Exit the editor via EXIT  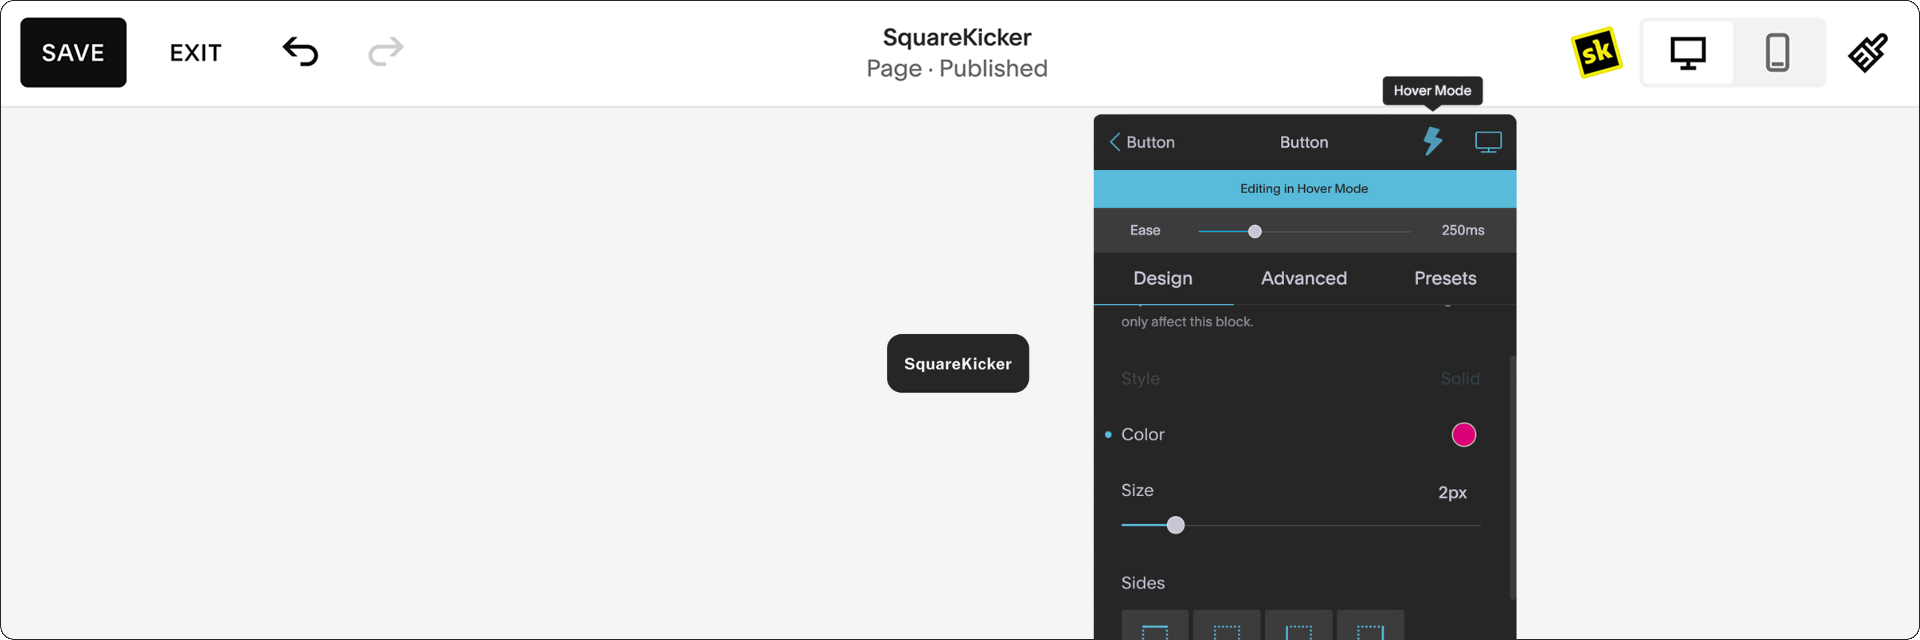point(195,53)
